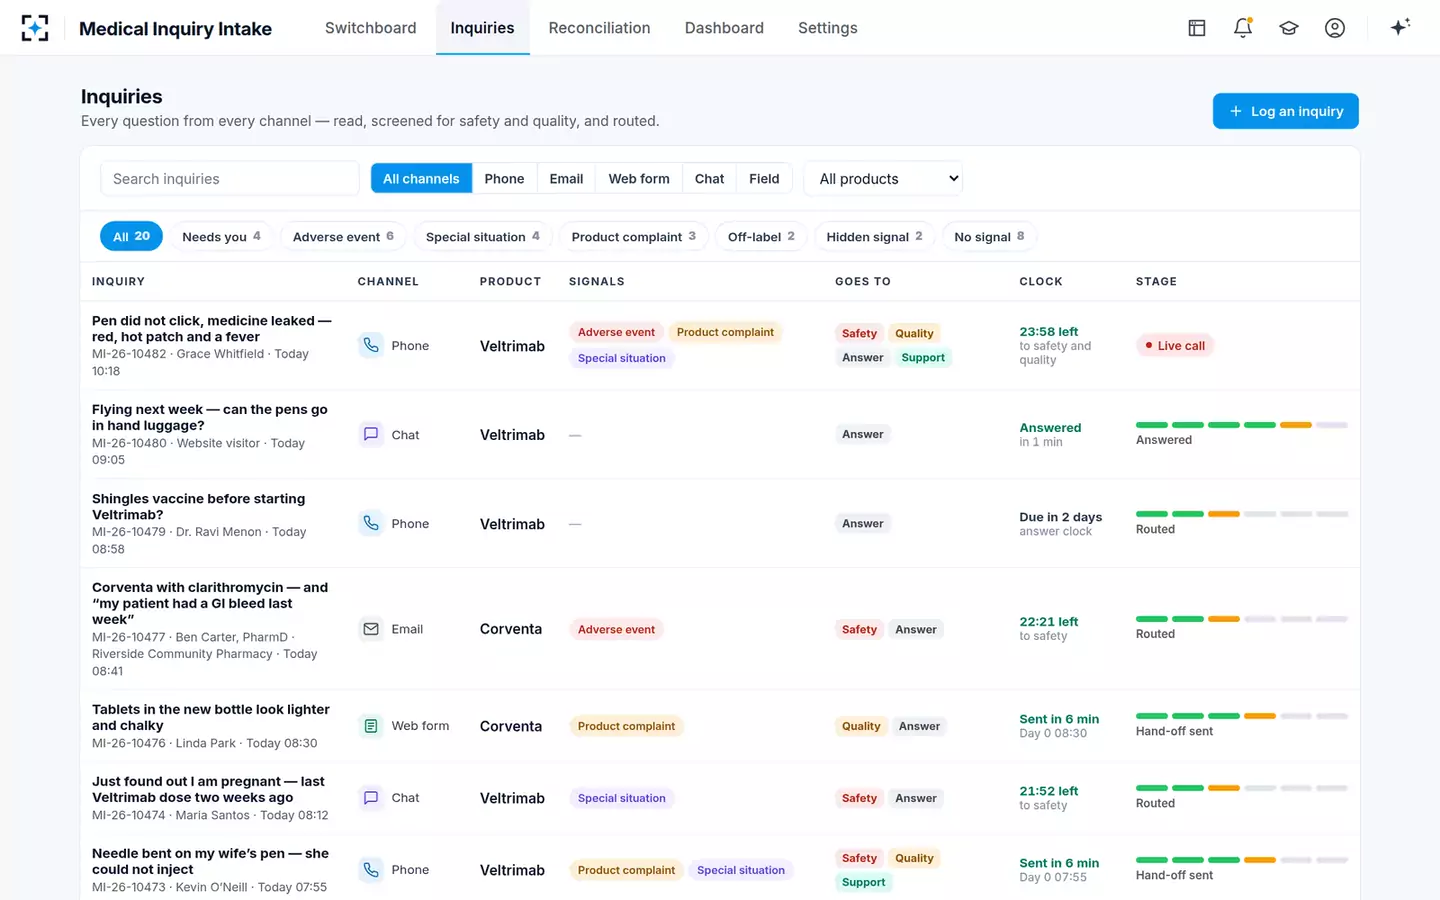This screenshot has height=900, width=1440.
Task: Click the Medical Inquiry Intake logo icon
Action: tap(35, 28)
